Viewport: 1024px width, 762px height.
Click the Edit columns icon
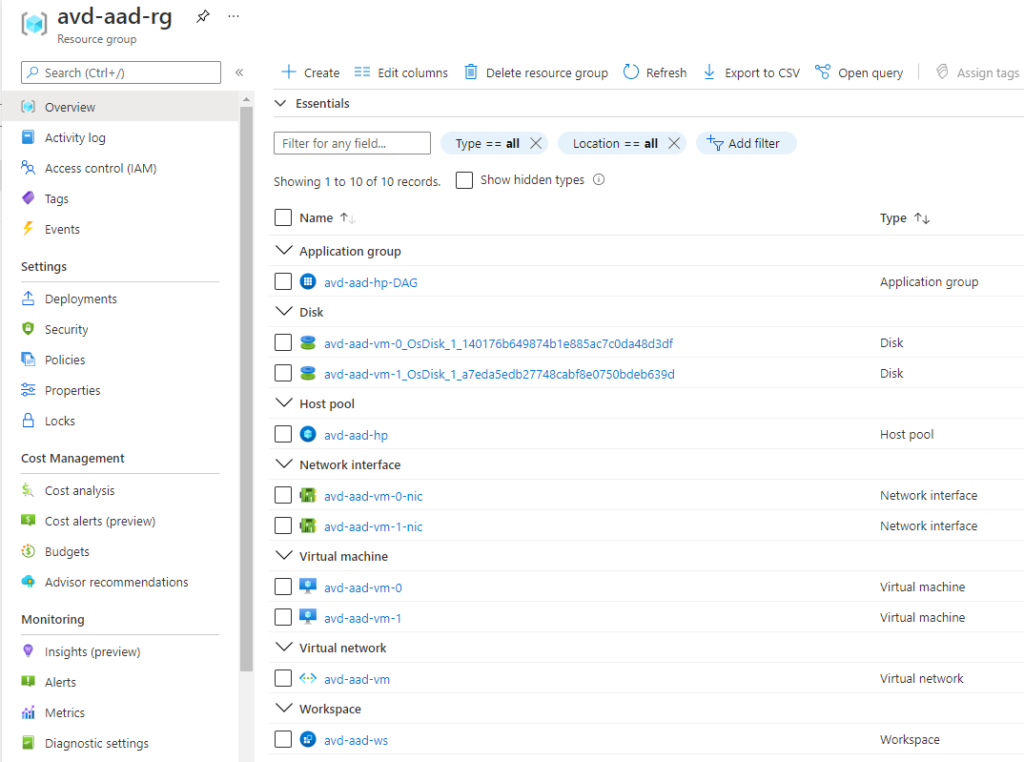(x=362, y=72)
